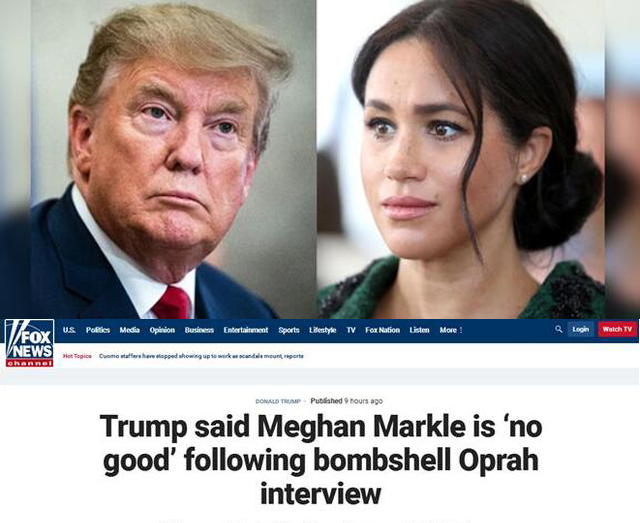Navigate to Business news

pyautogui.click(x=199, y=330)
